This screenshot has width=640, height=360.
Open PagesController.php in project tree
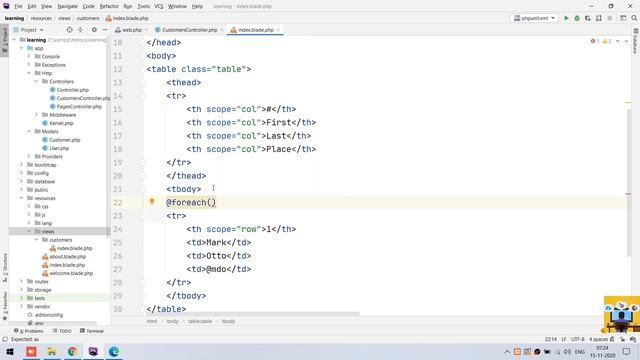coord(76,107)
